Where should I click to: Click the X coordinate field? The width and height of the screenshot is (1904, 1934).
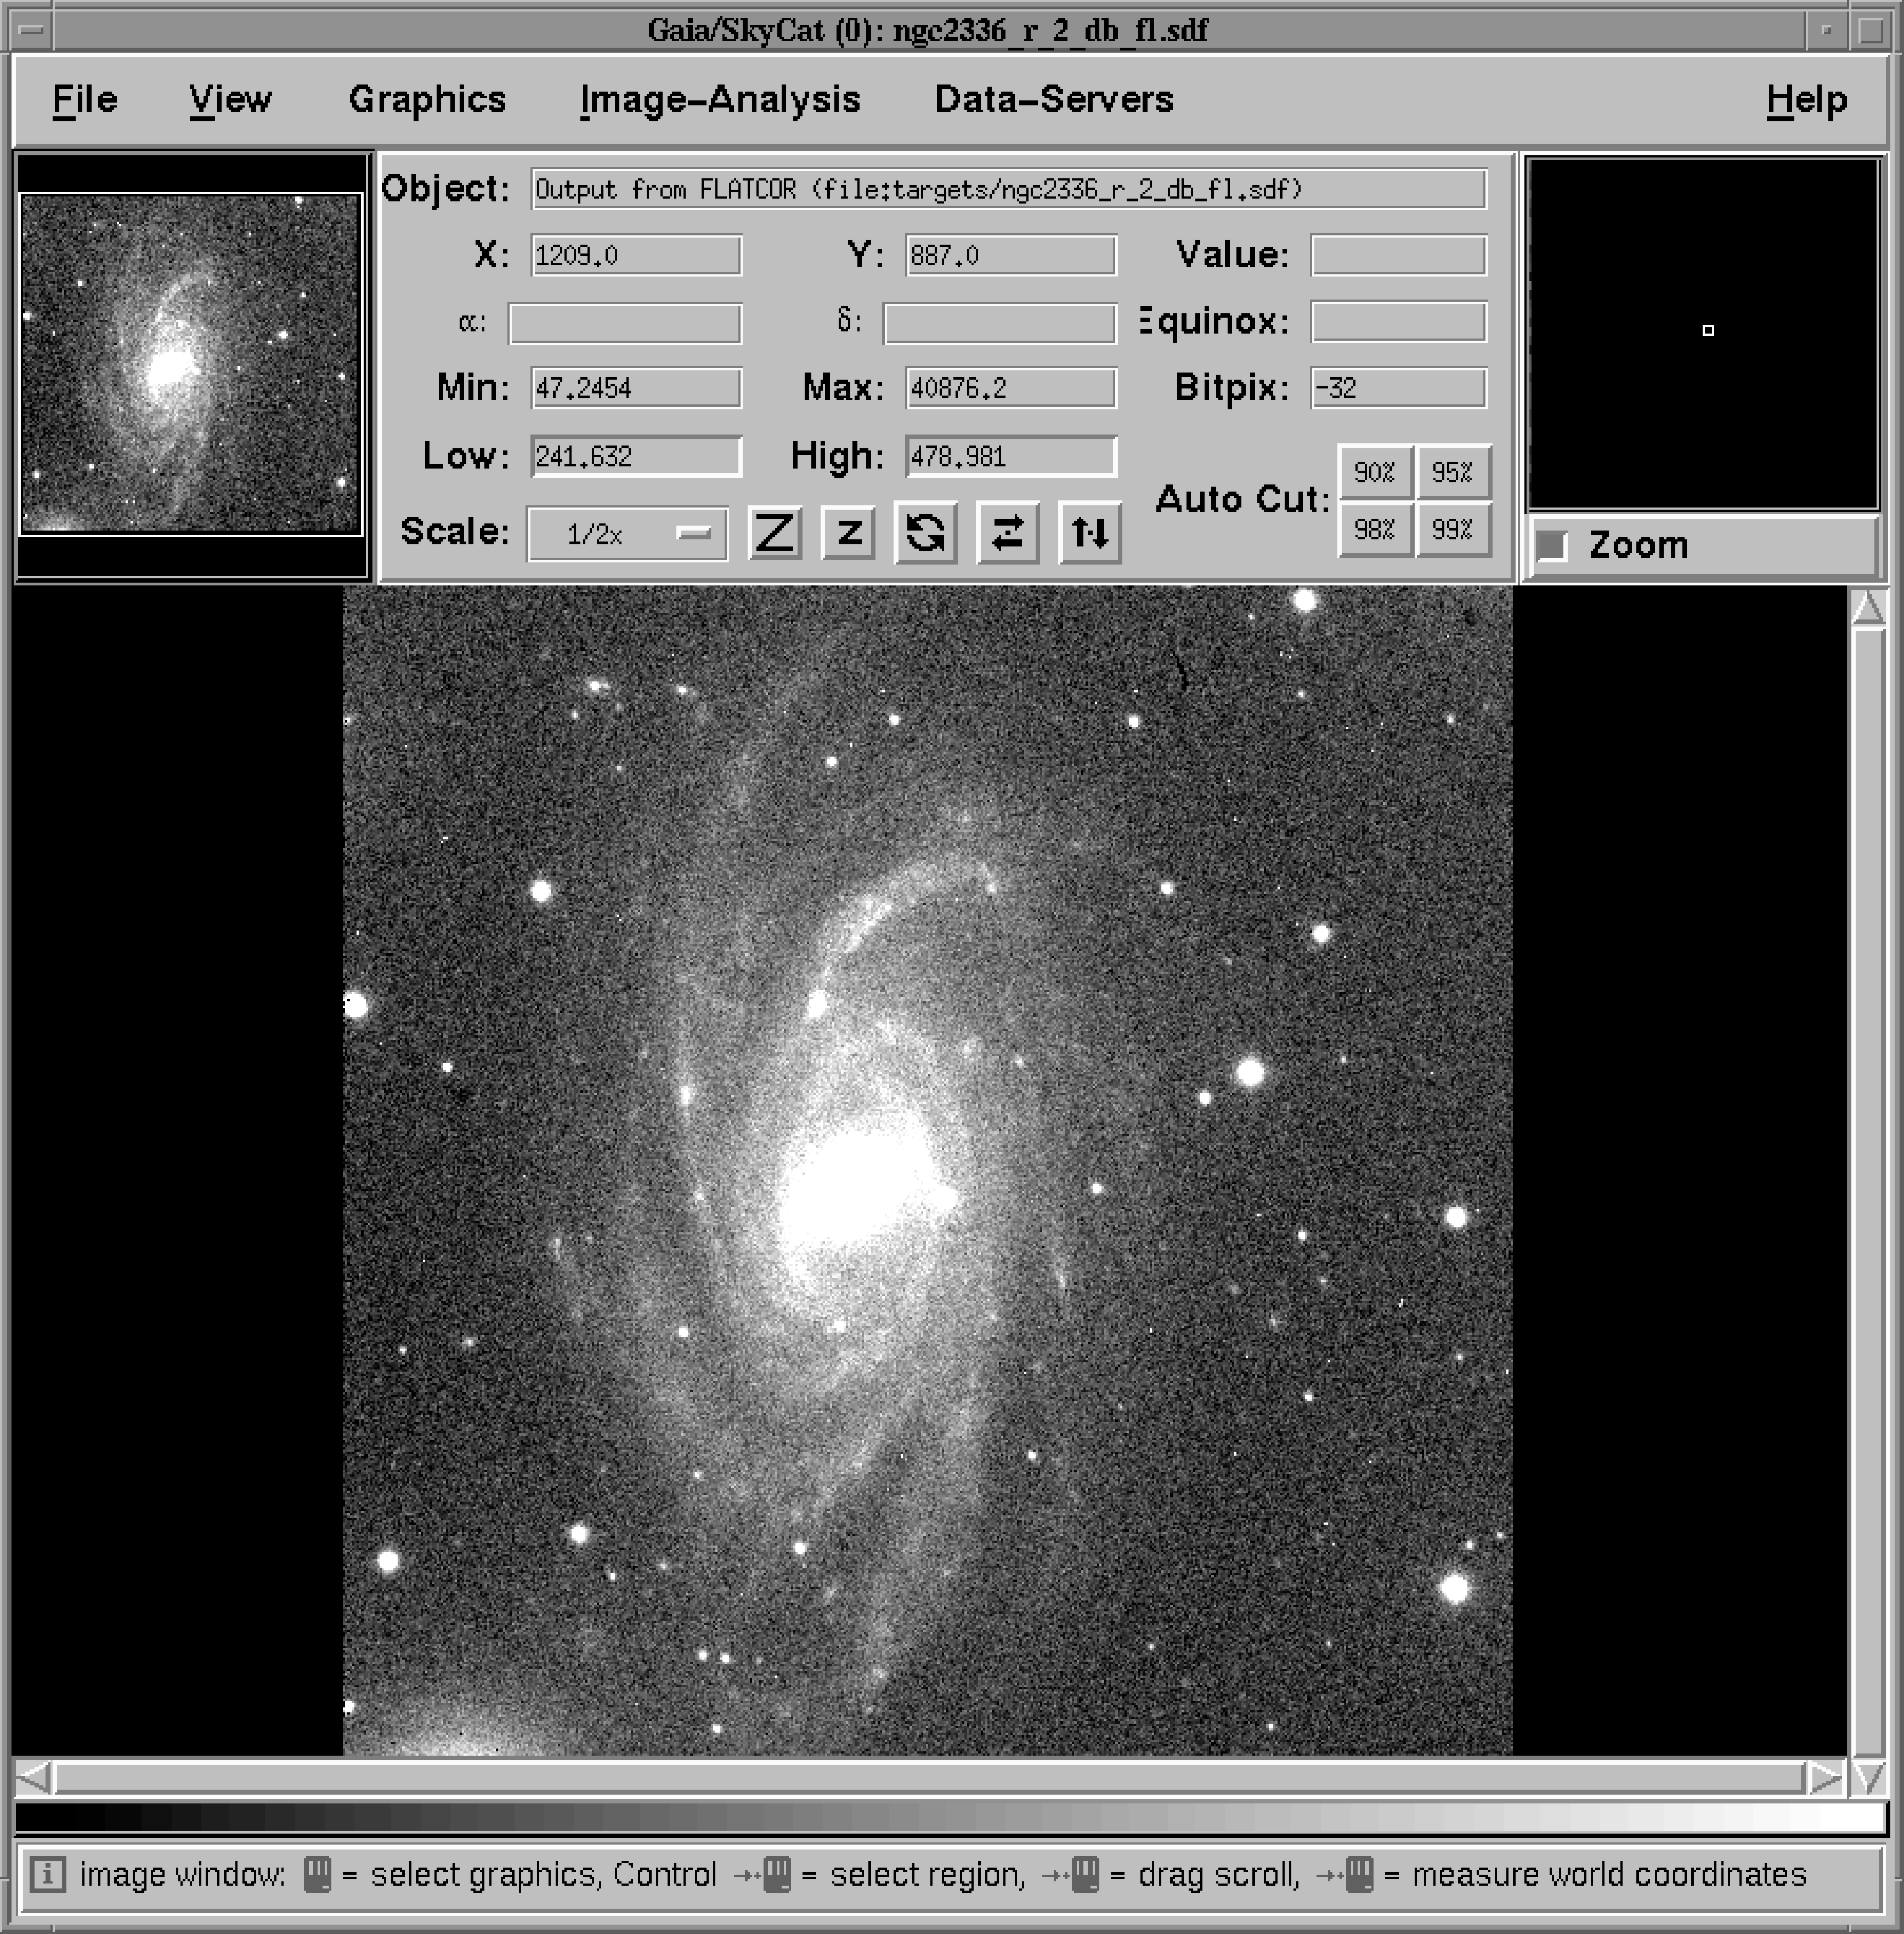tap(636, 255)
